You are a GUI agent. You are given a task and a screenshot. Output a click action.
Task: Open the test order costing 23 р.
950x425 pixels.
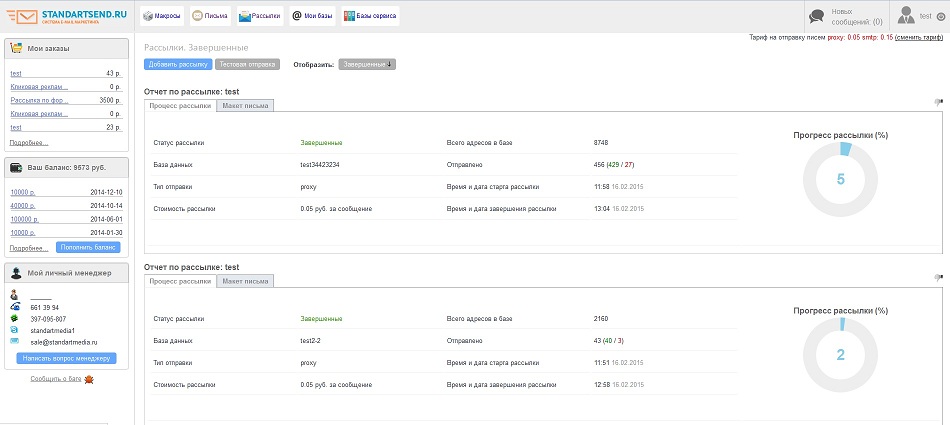pos(16,127)
